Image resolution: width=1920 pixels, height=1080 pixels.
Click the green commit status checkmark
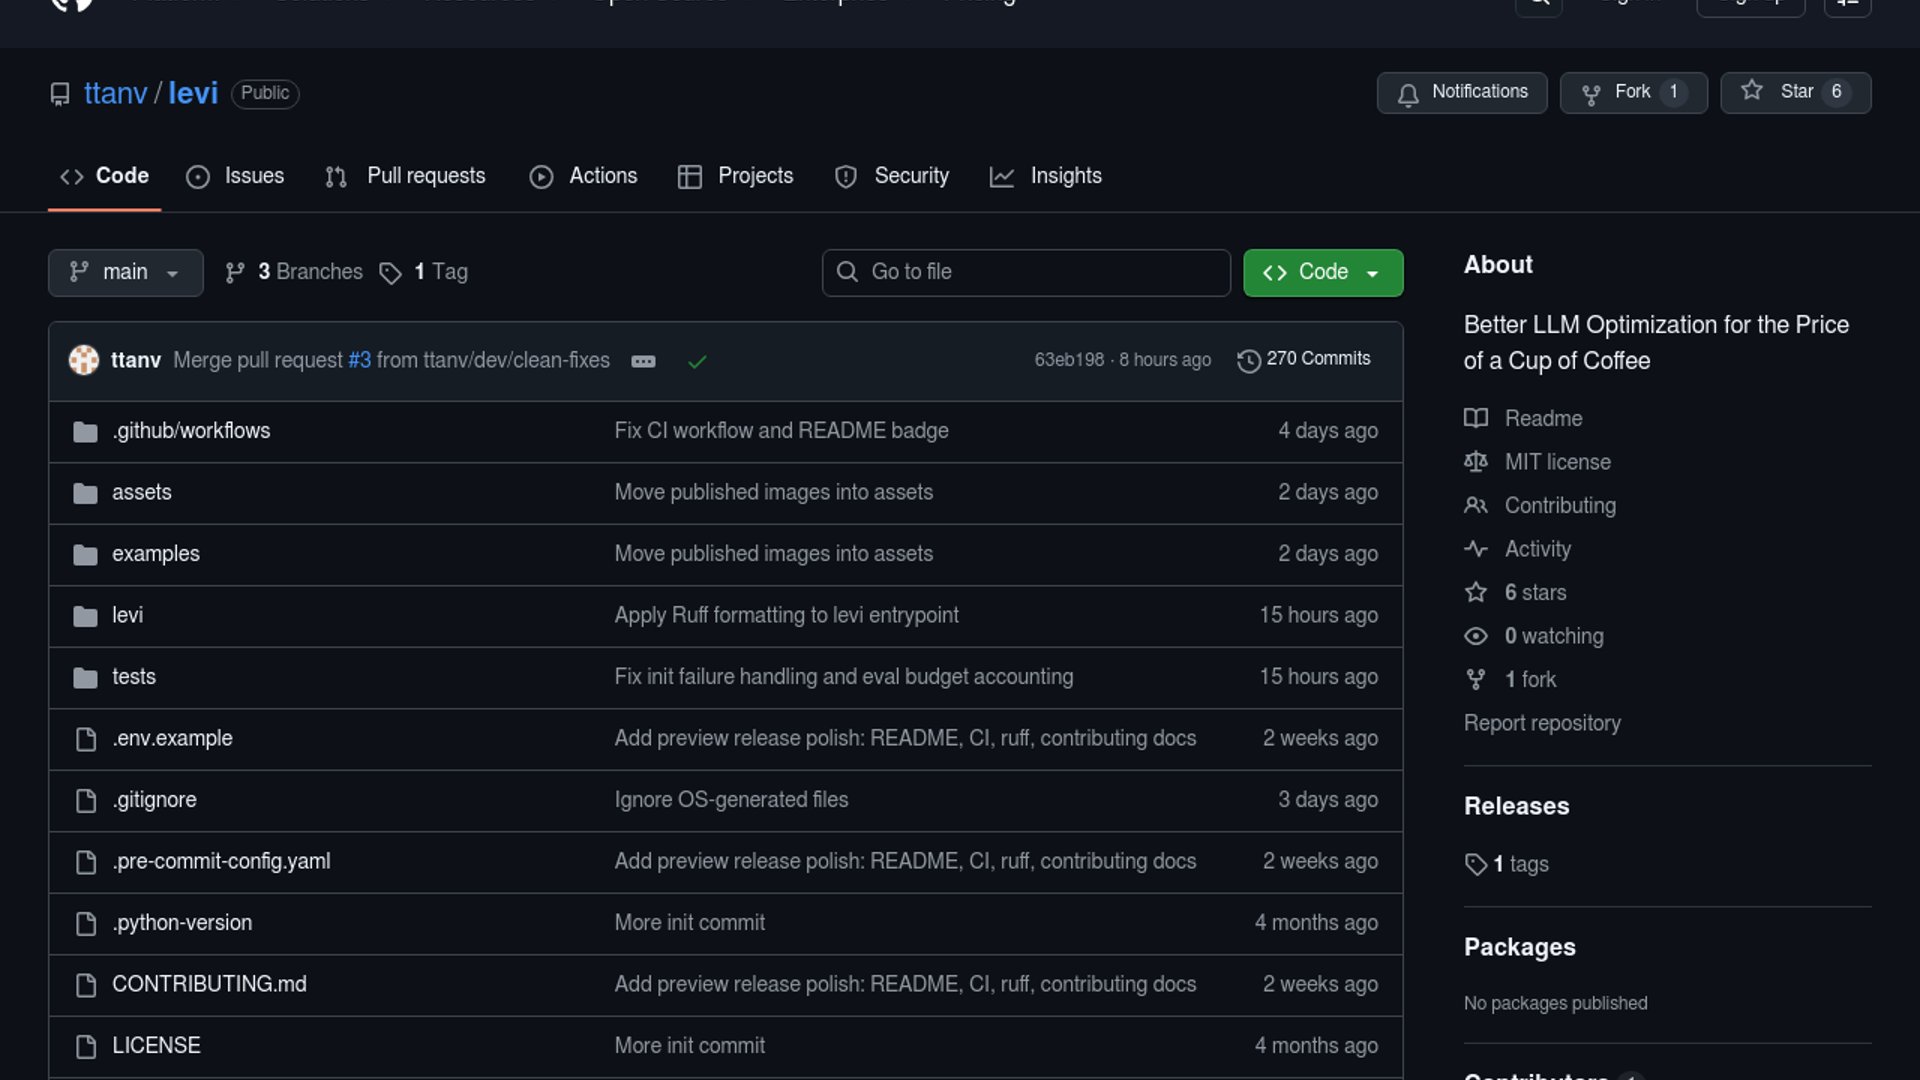[697, 361]
